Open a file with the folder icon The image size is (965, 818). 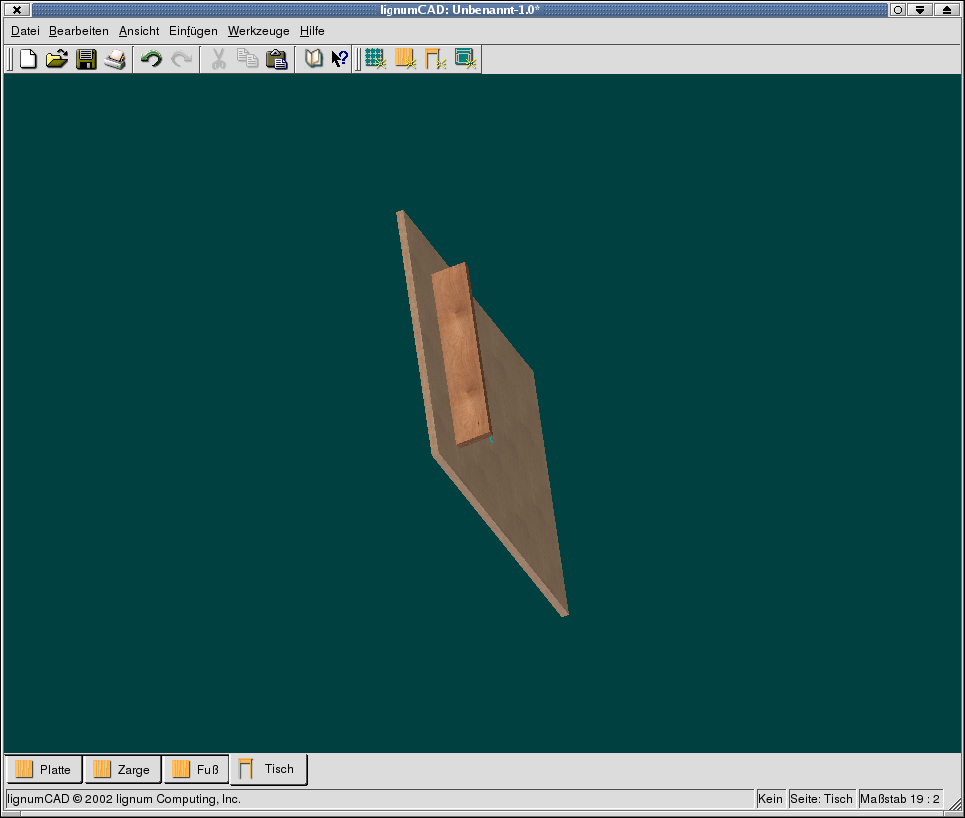[57, 59]
